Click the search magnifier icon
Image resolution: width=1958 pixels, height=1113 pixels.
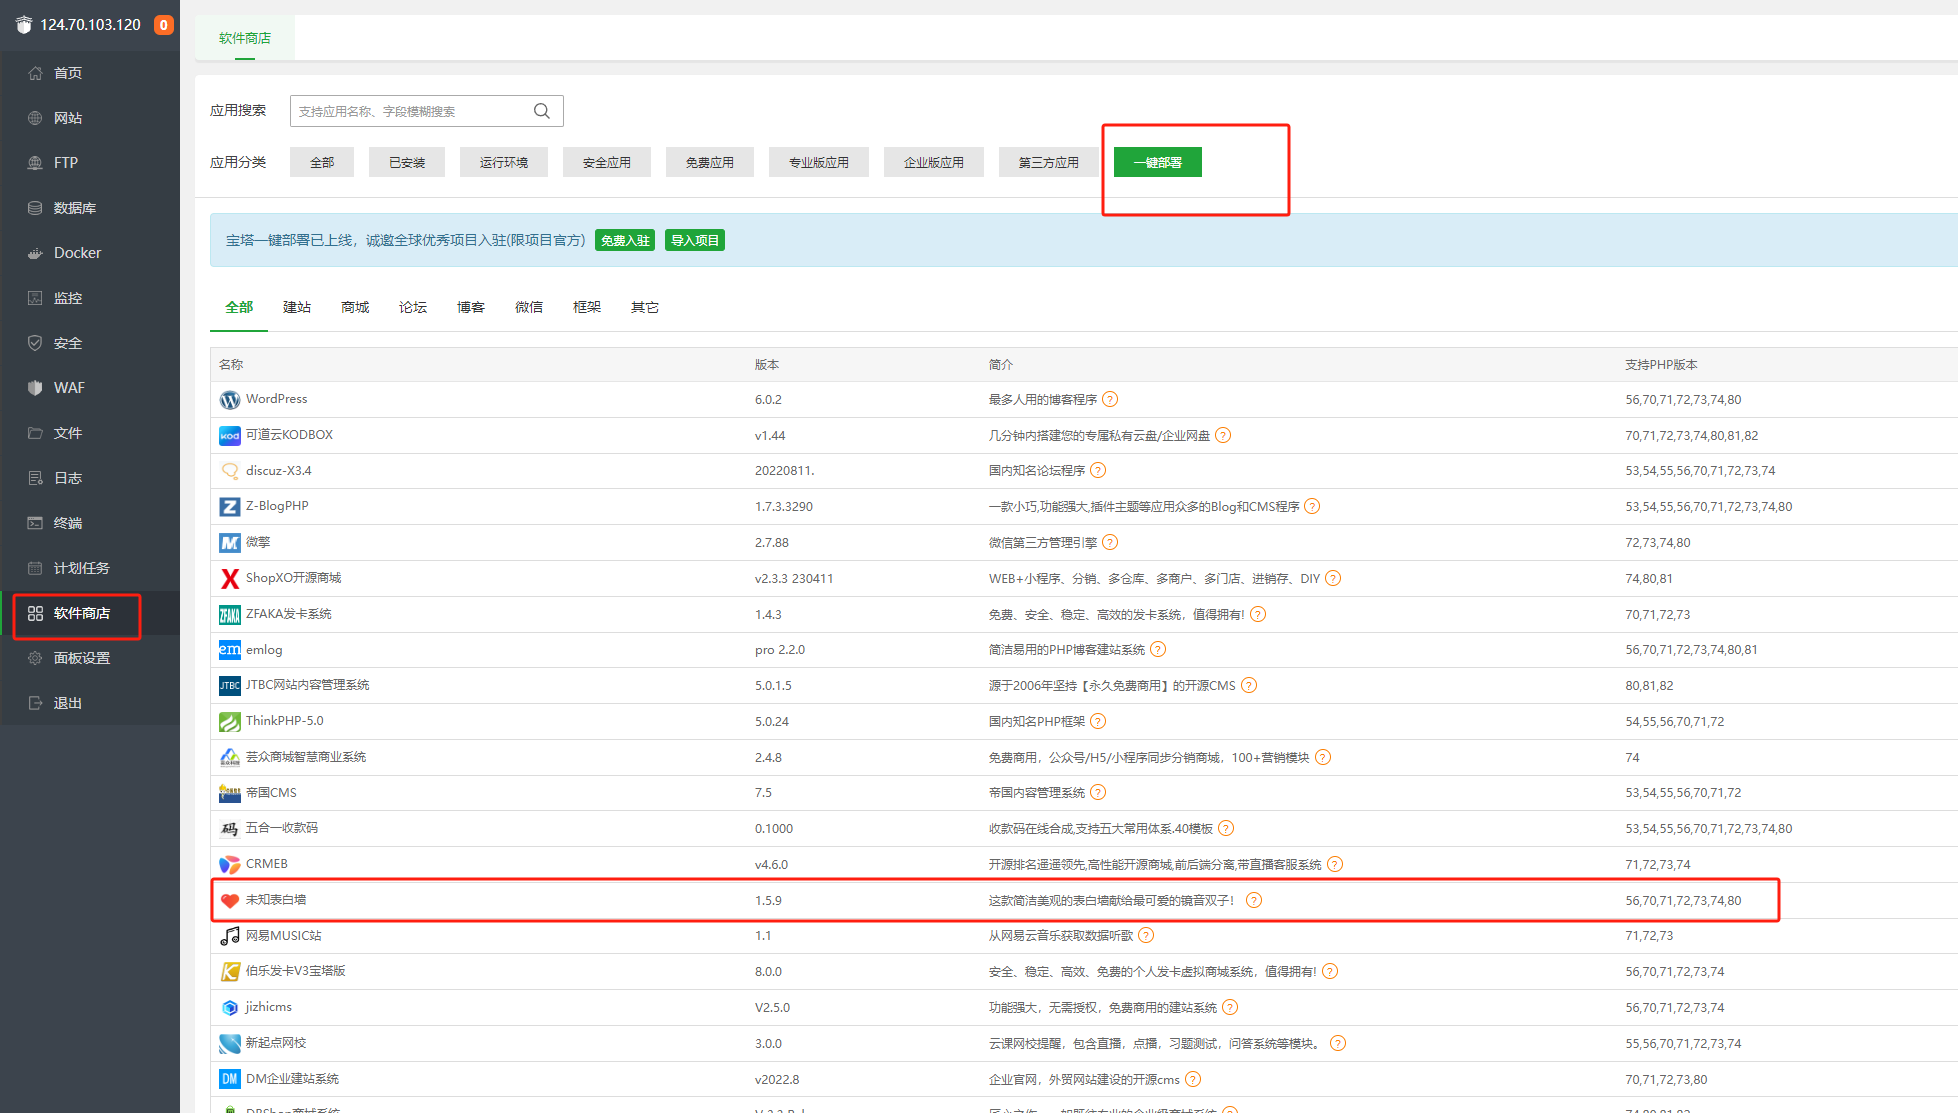tap(542, 111)
